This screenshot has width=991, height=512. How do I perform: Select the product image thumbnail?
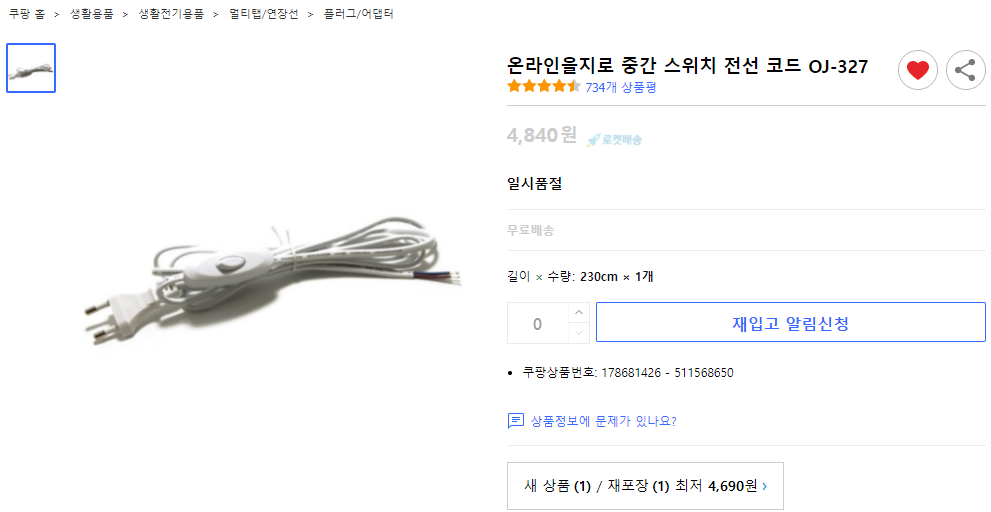(31, 68)
